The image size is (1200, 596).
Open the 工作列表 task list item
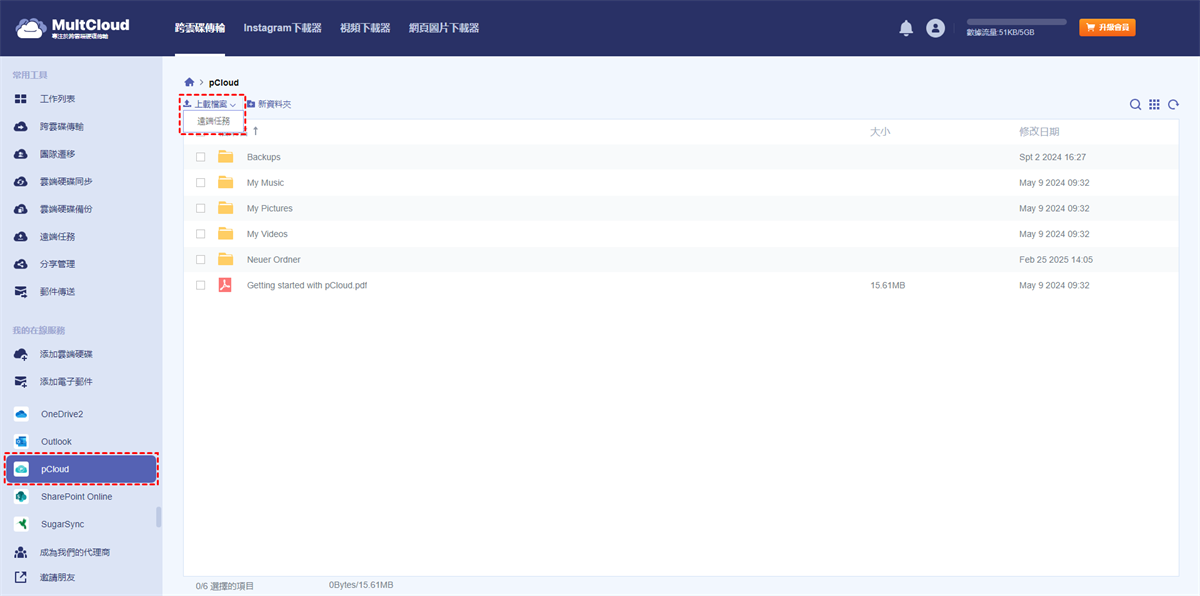57,99
